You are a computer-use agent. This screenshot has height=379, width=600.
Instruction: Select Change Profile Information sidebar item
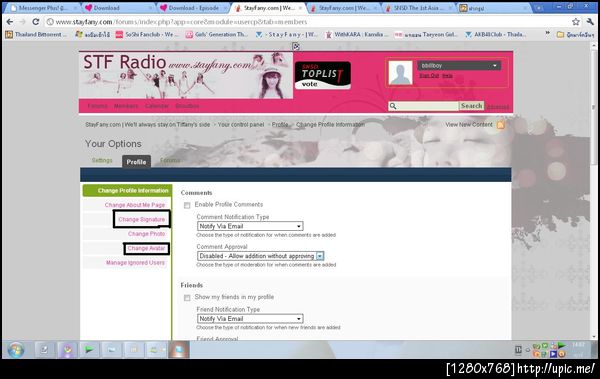pos(127,191)
